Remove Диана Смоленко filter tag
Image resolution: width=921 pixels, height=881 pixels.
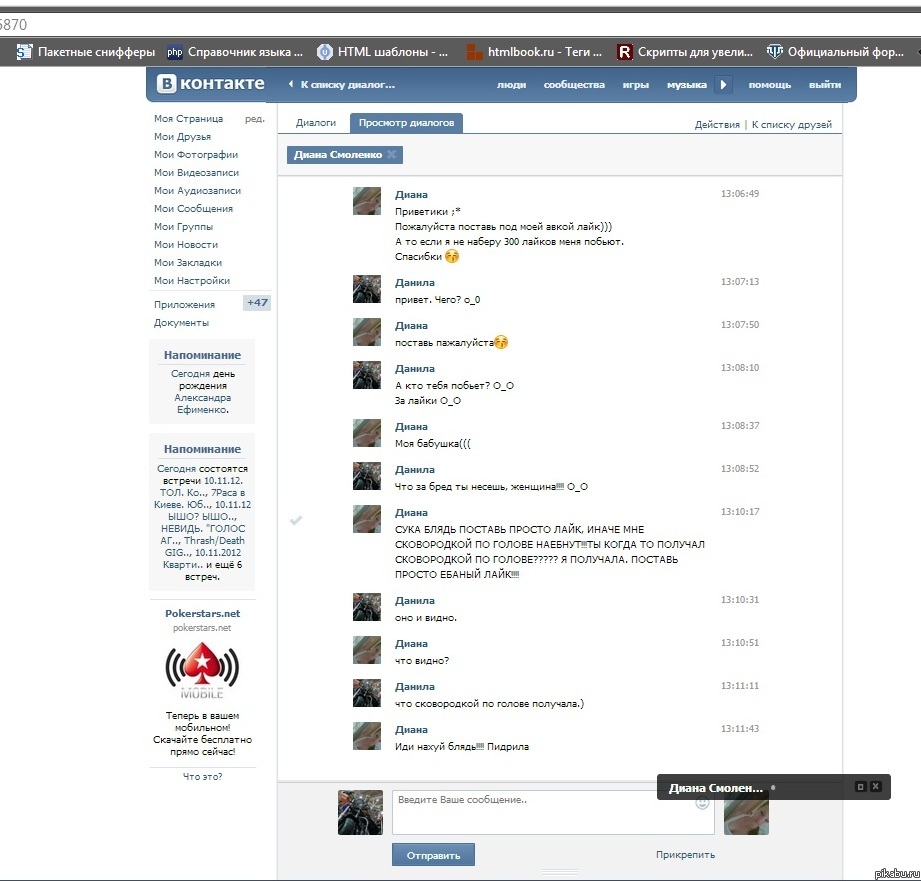[392, 154]
